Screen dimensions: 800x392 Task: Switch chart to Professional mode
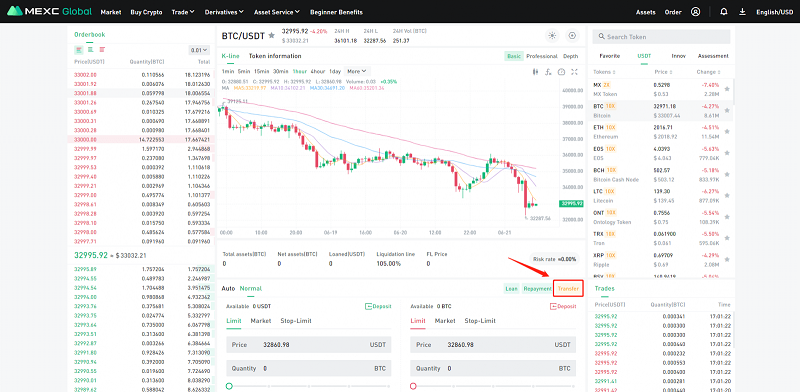coord(542,56)
